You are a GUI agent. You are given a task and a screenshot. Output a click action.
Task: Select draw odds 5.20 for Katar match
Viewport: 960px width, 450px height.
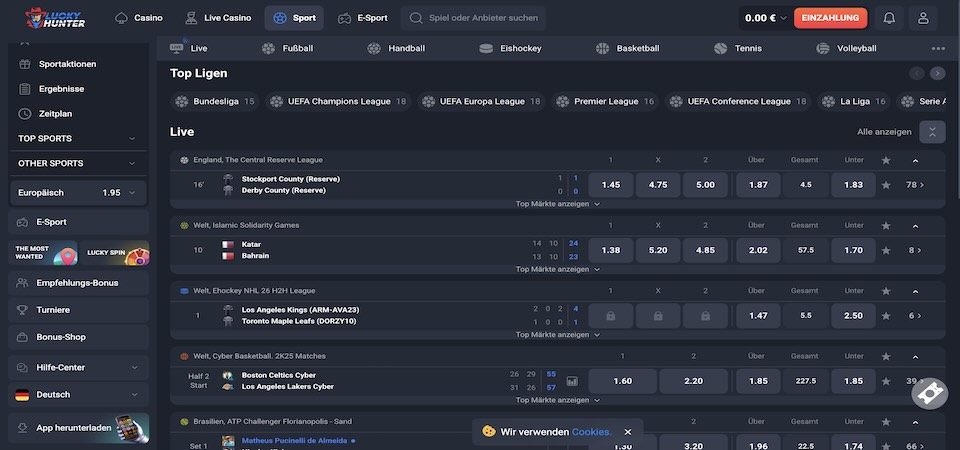pyautogui.click(x=658, y=250)
